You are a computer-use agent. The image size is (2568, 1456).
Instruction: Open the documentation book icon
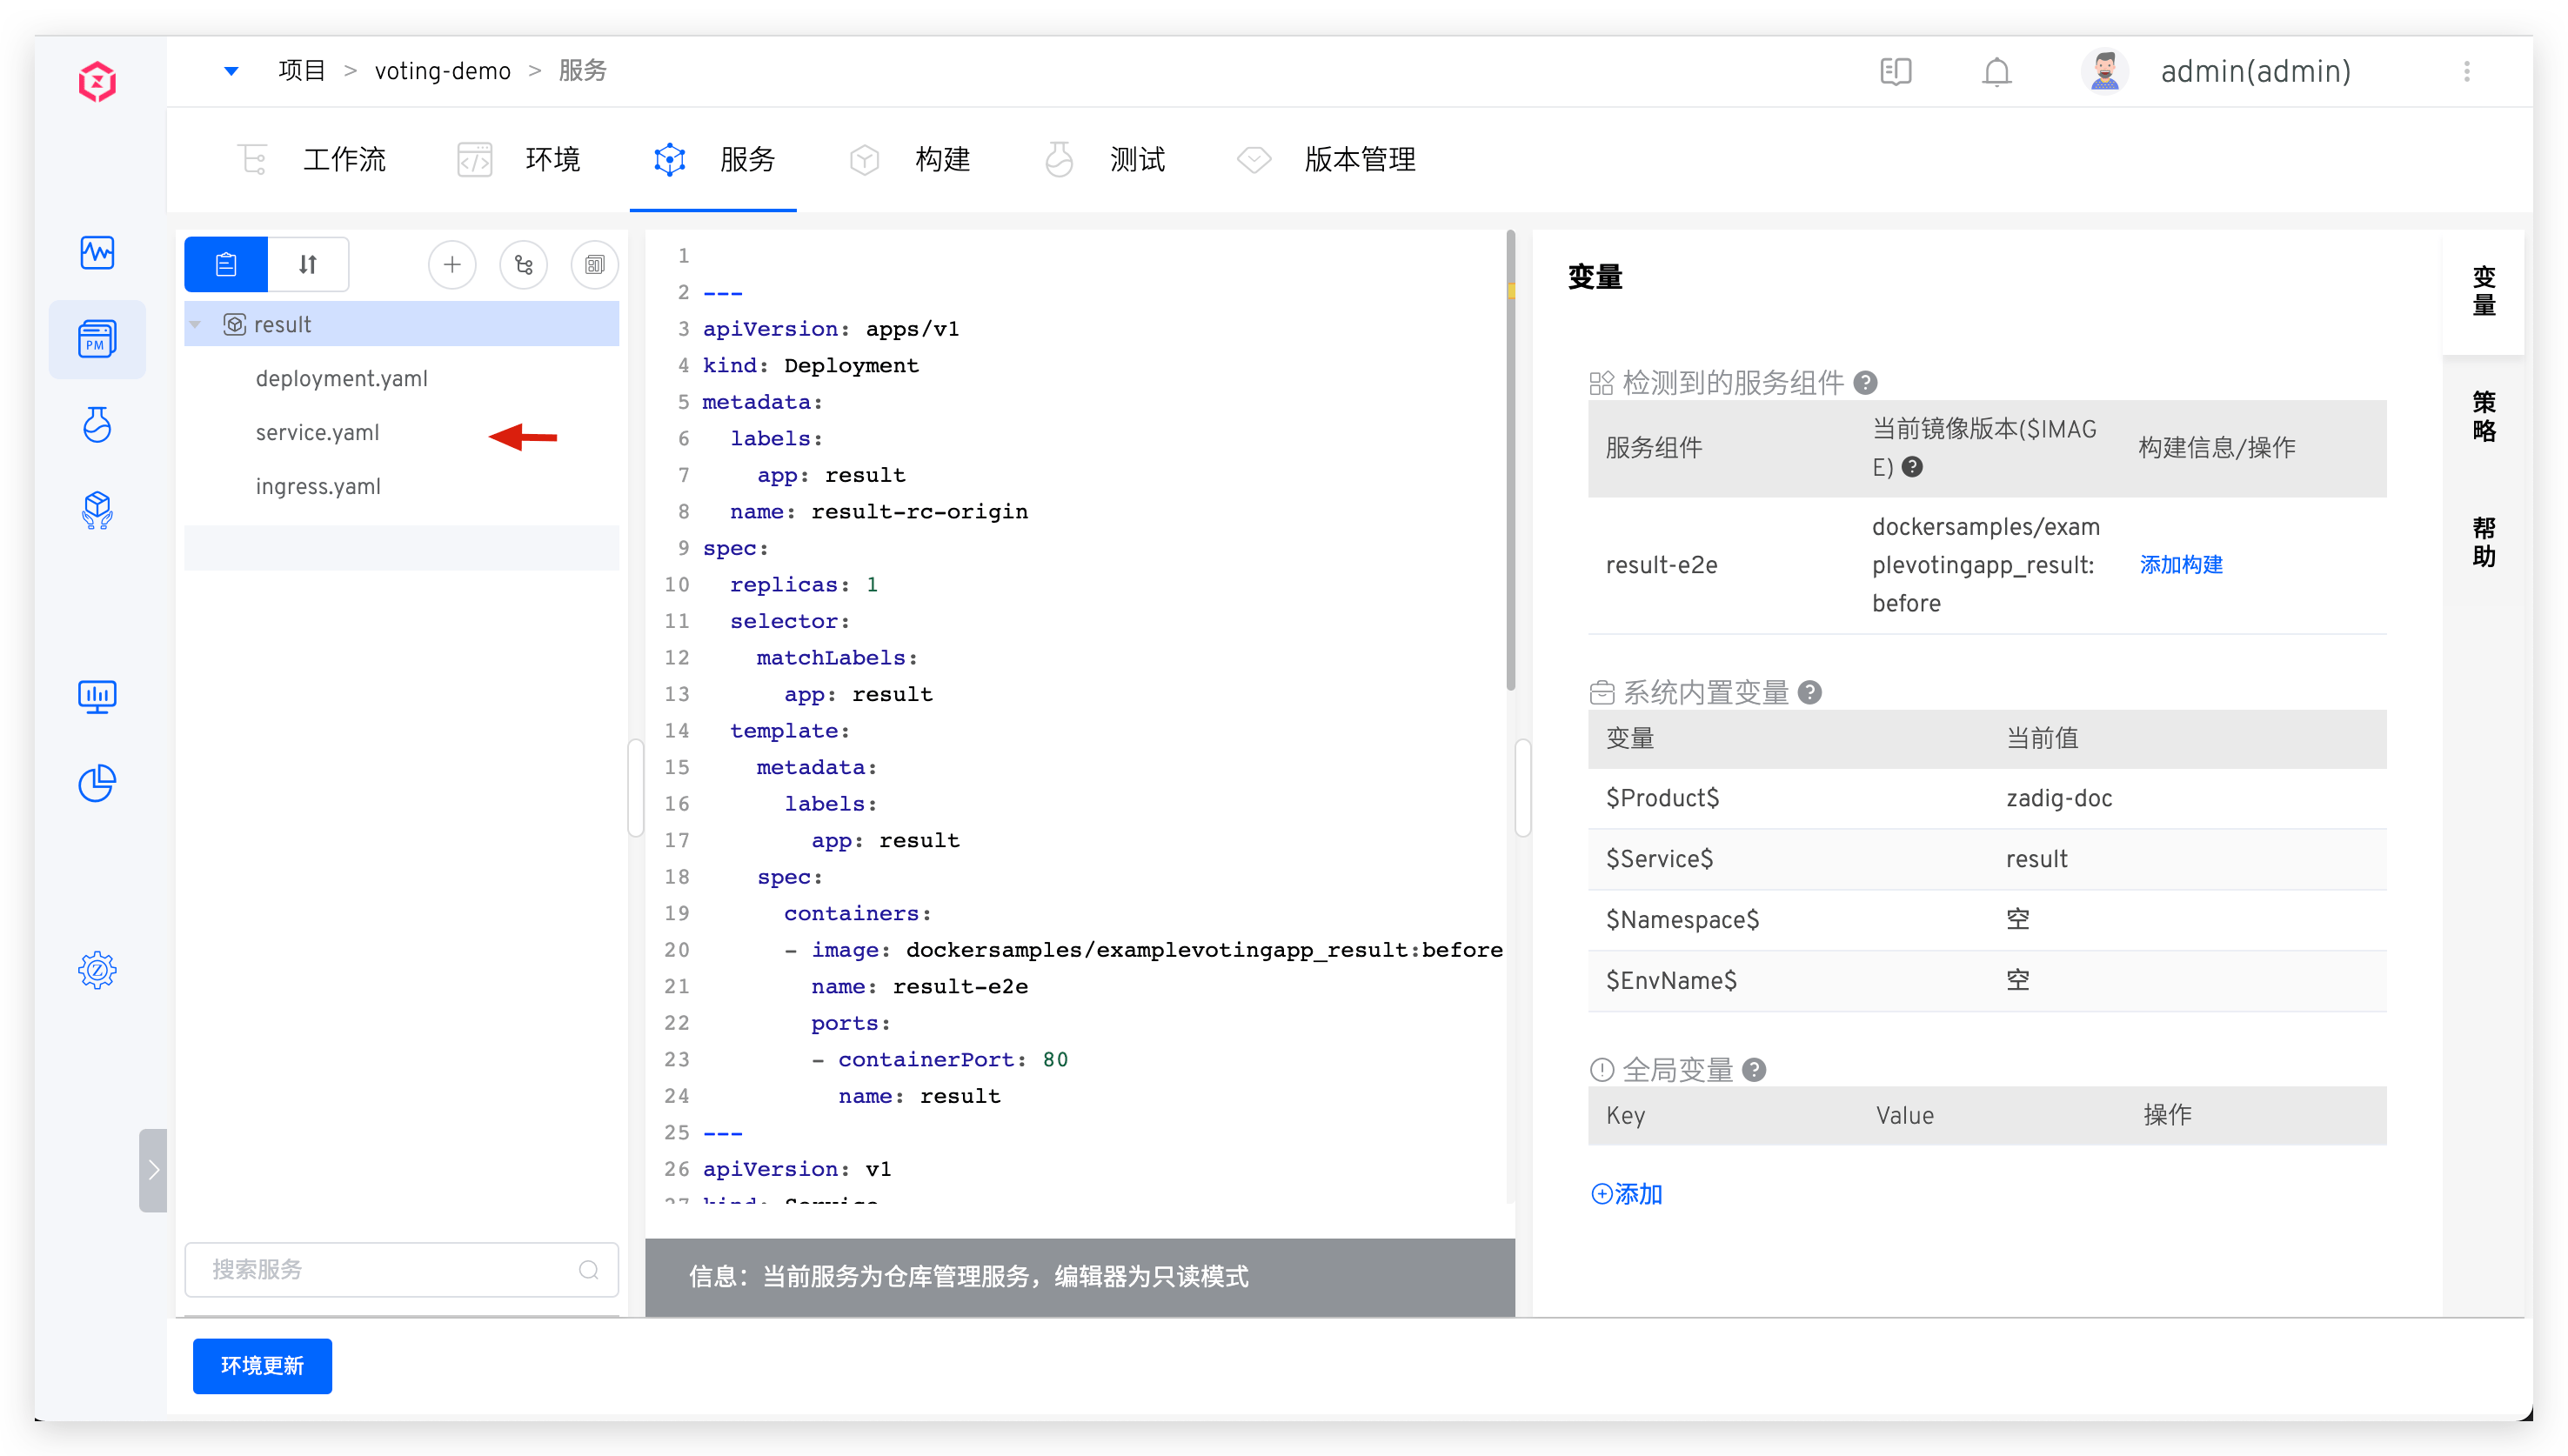coord(1895,72)
